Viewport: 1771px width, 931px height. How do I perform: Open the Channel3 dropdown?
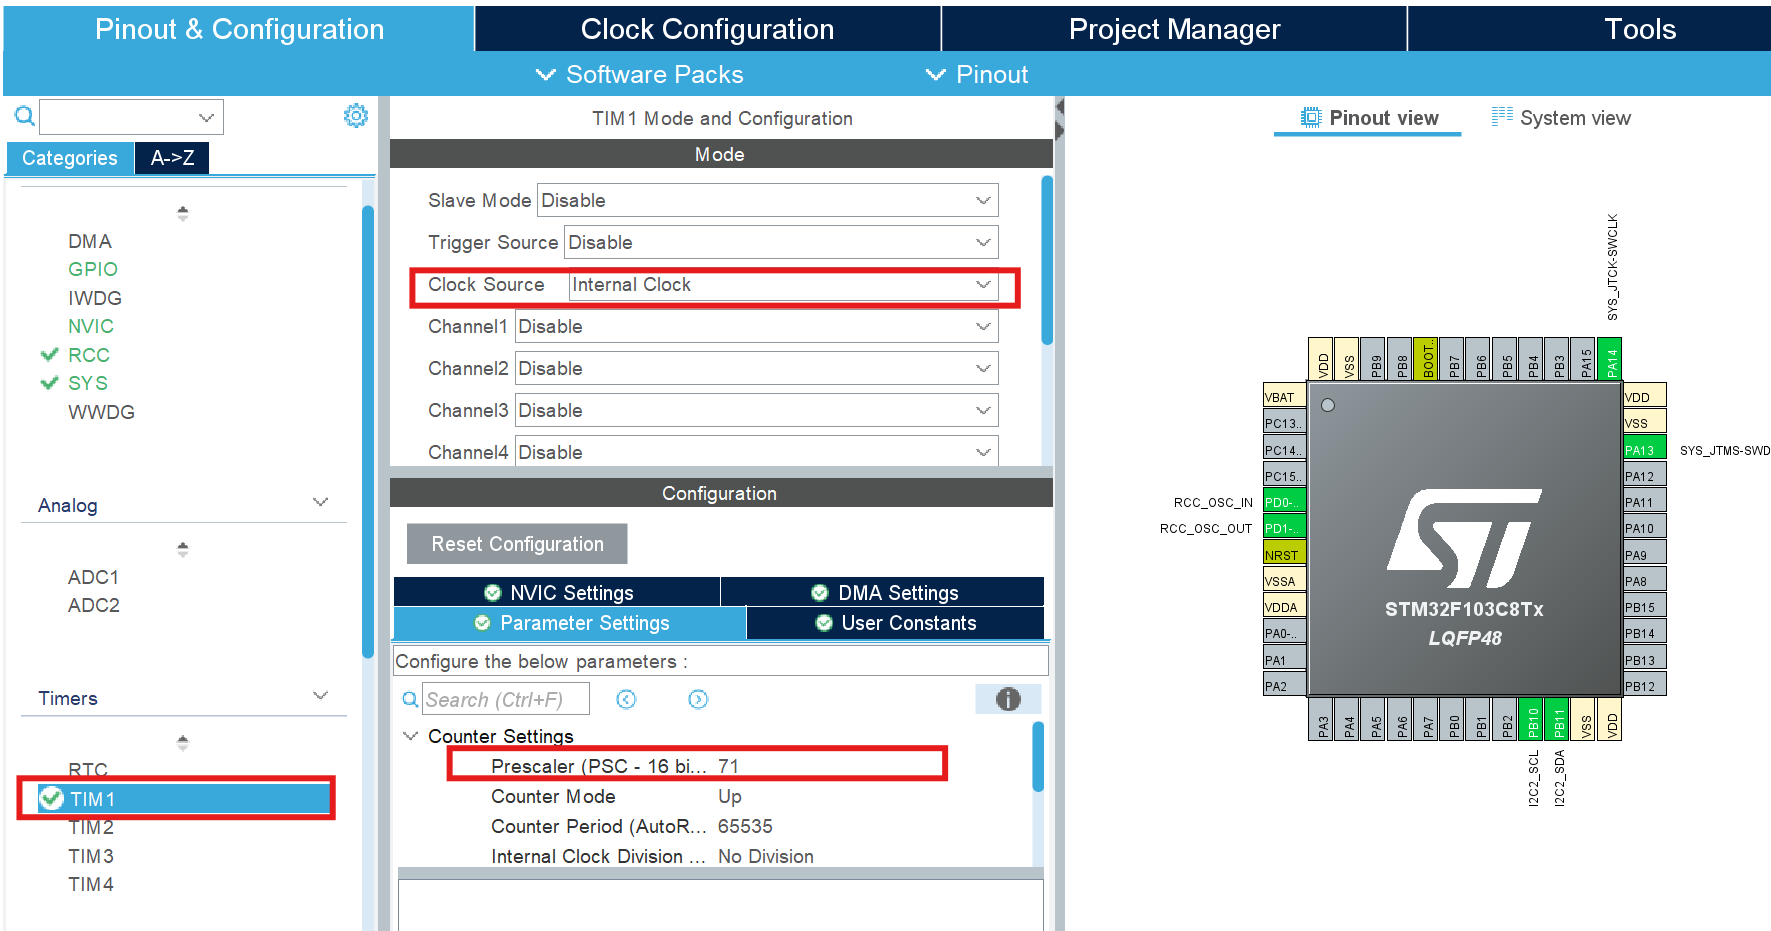pos(756,410)
